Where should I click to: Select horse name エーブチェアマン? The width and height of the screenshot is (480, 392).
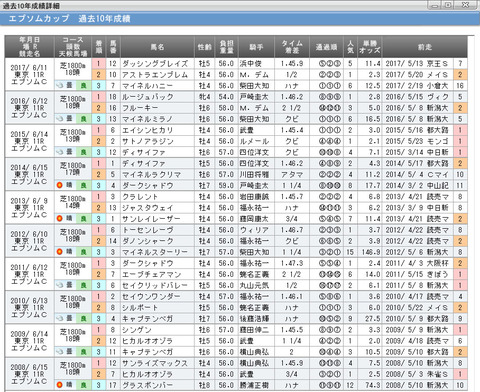tap(151, 274)
